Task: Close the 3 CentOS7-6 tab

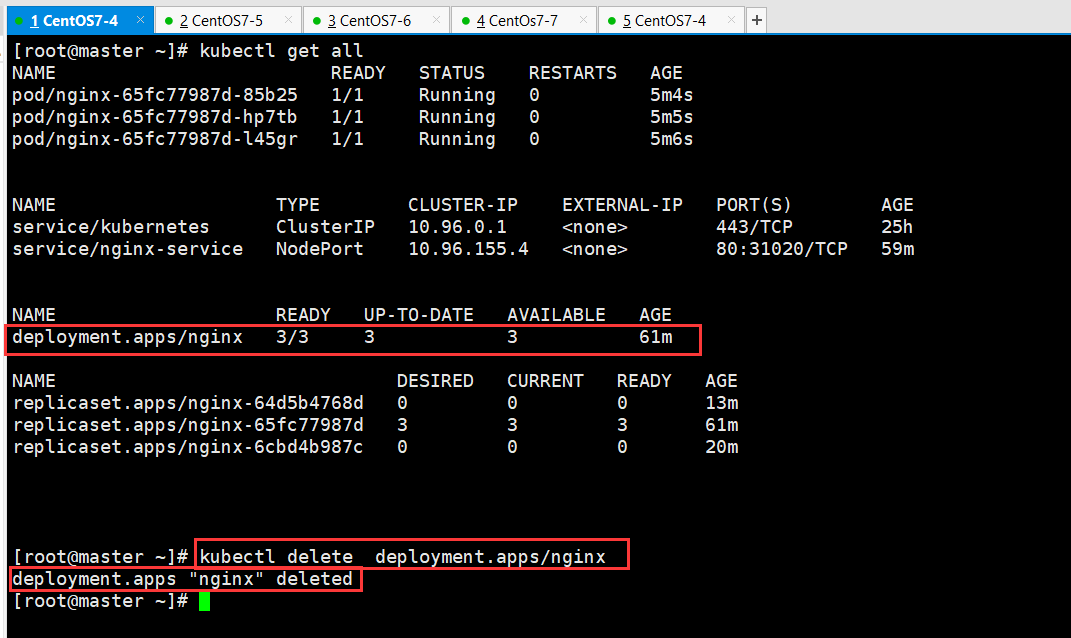Action: [x=436, y=20]
